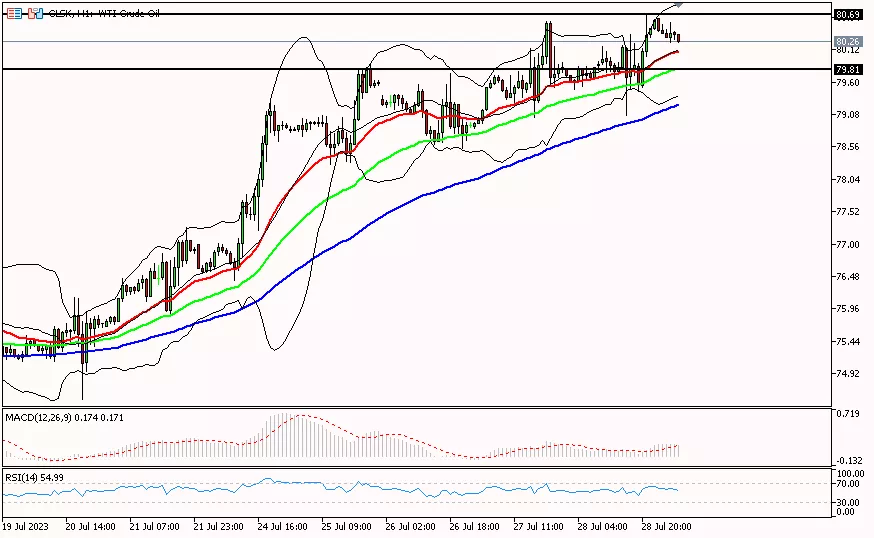Screen dimensions: 874x538
Task: Click the 20 Jul 14:00 time label
Action: click(90, 526)
